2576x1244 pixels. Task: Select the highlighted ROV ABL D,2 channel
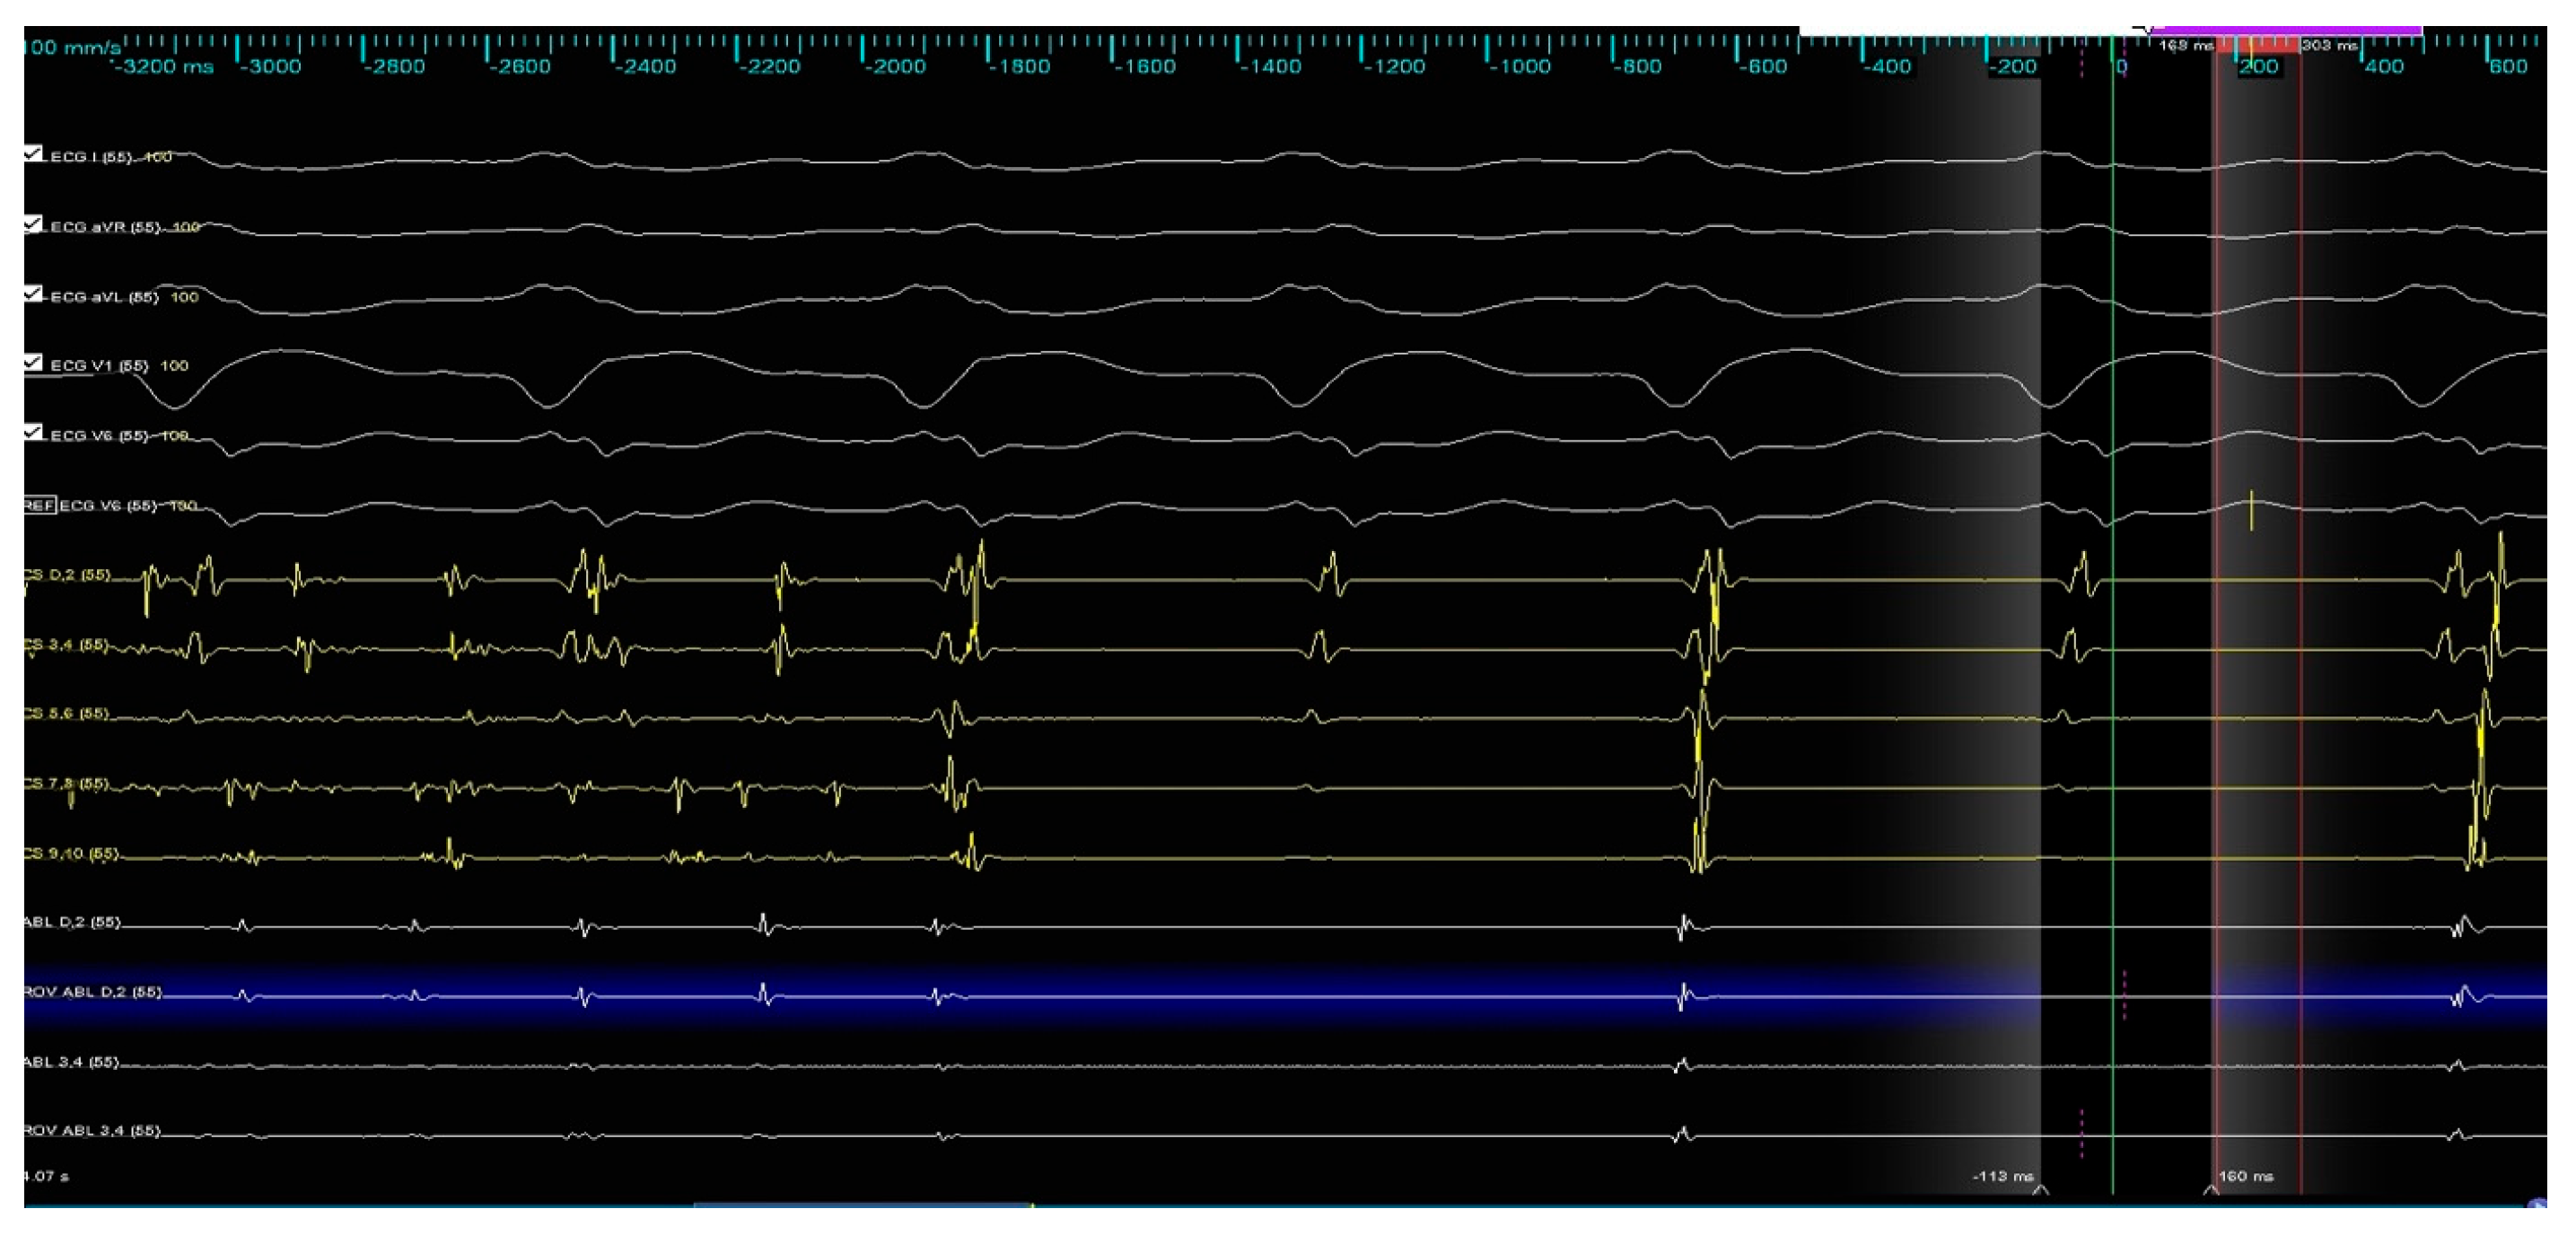coord(95,992)
